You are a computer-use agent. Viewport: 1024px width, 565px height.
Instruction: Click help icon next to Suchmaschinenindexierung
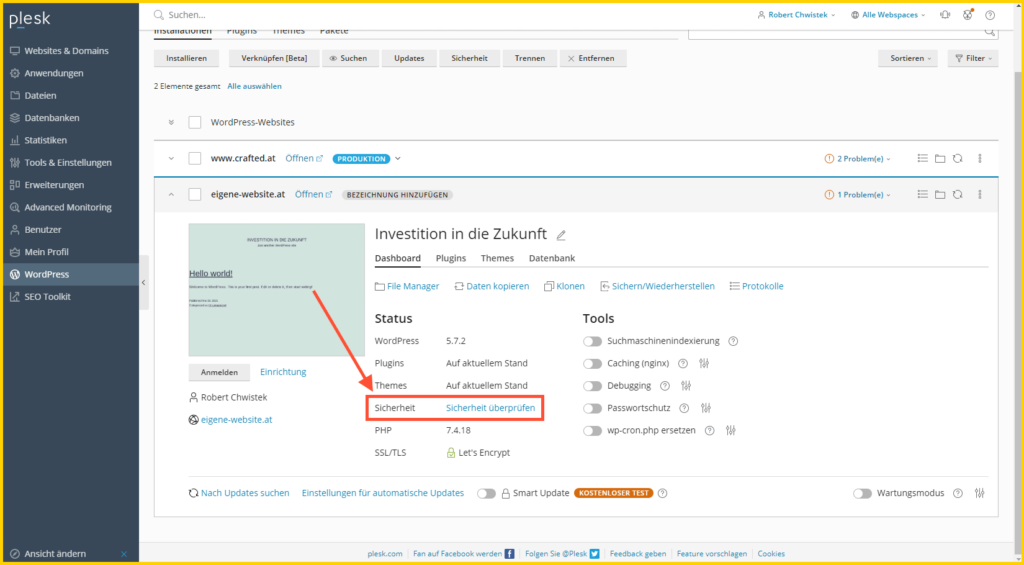[733, 341]
